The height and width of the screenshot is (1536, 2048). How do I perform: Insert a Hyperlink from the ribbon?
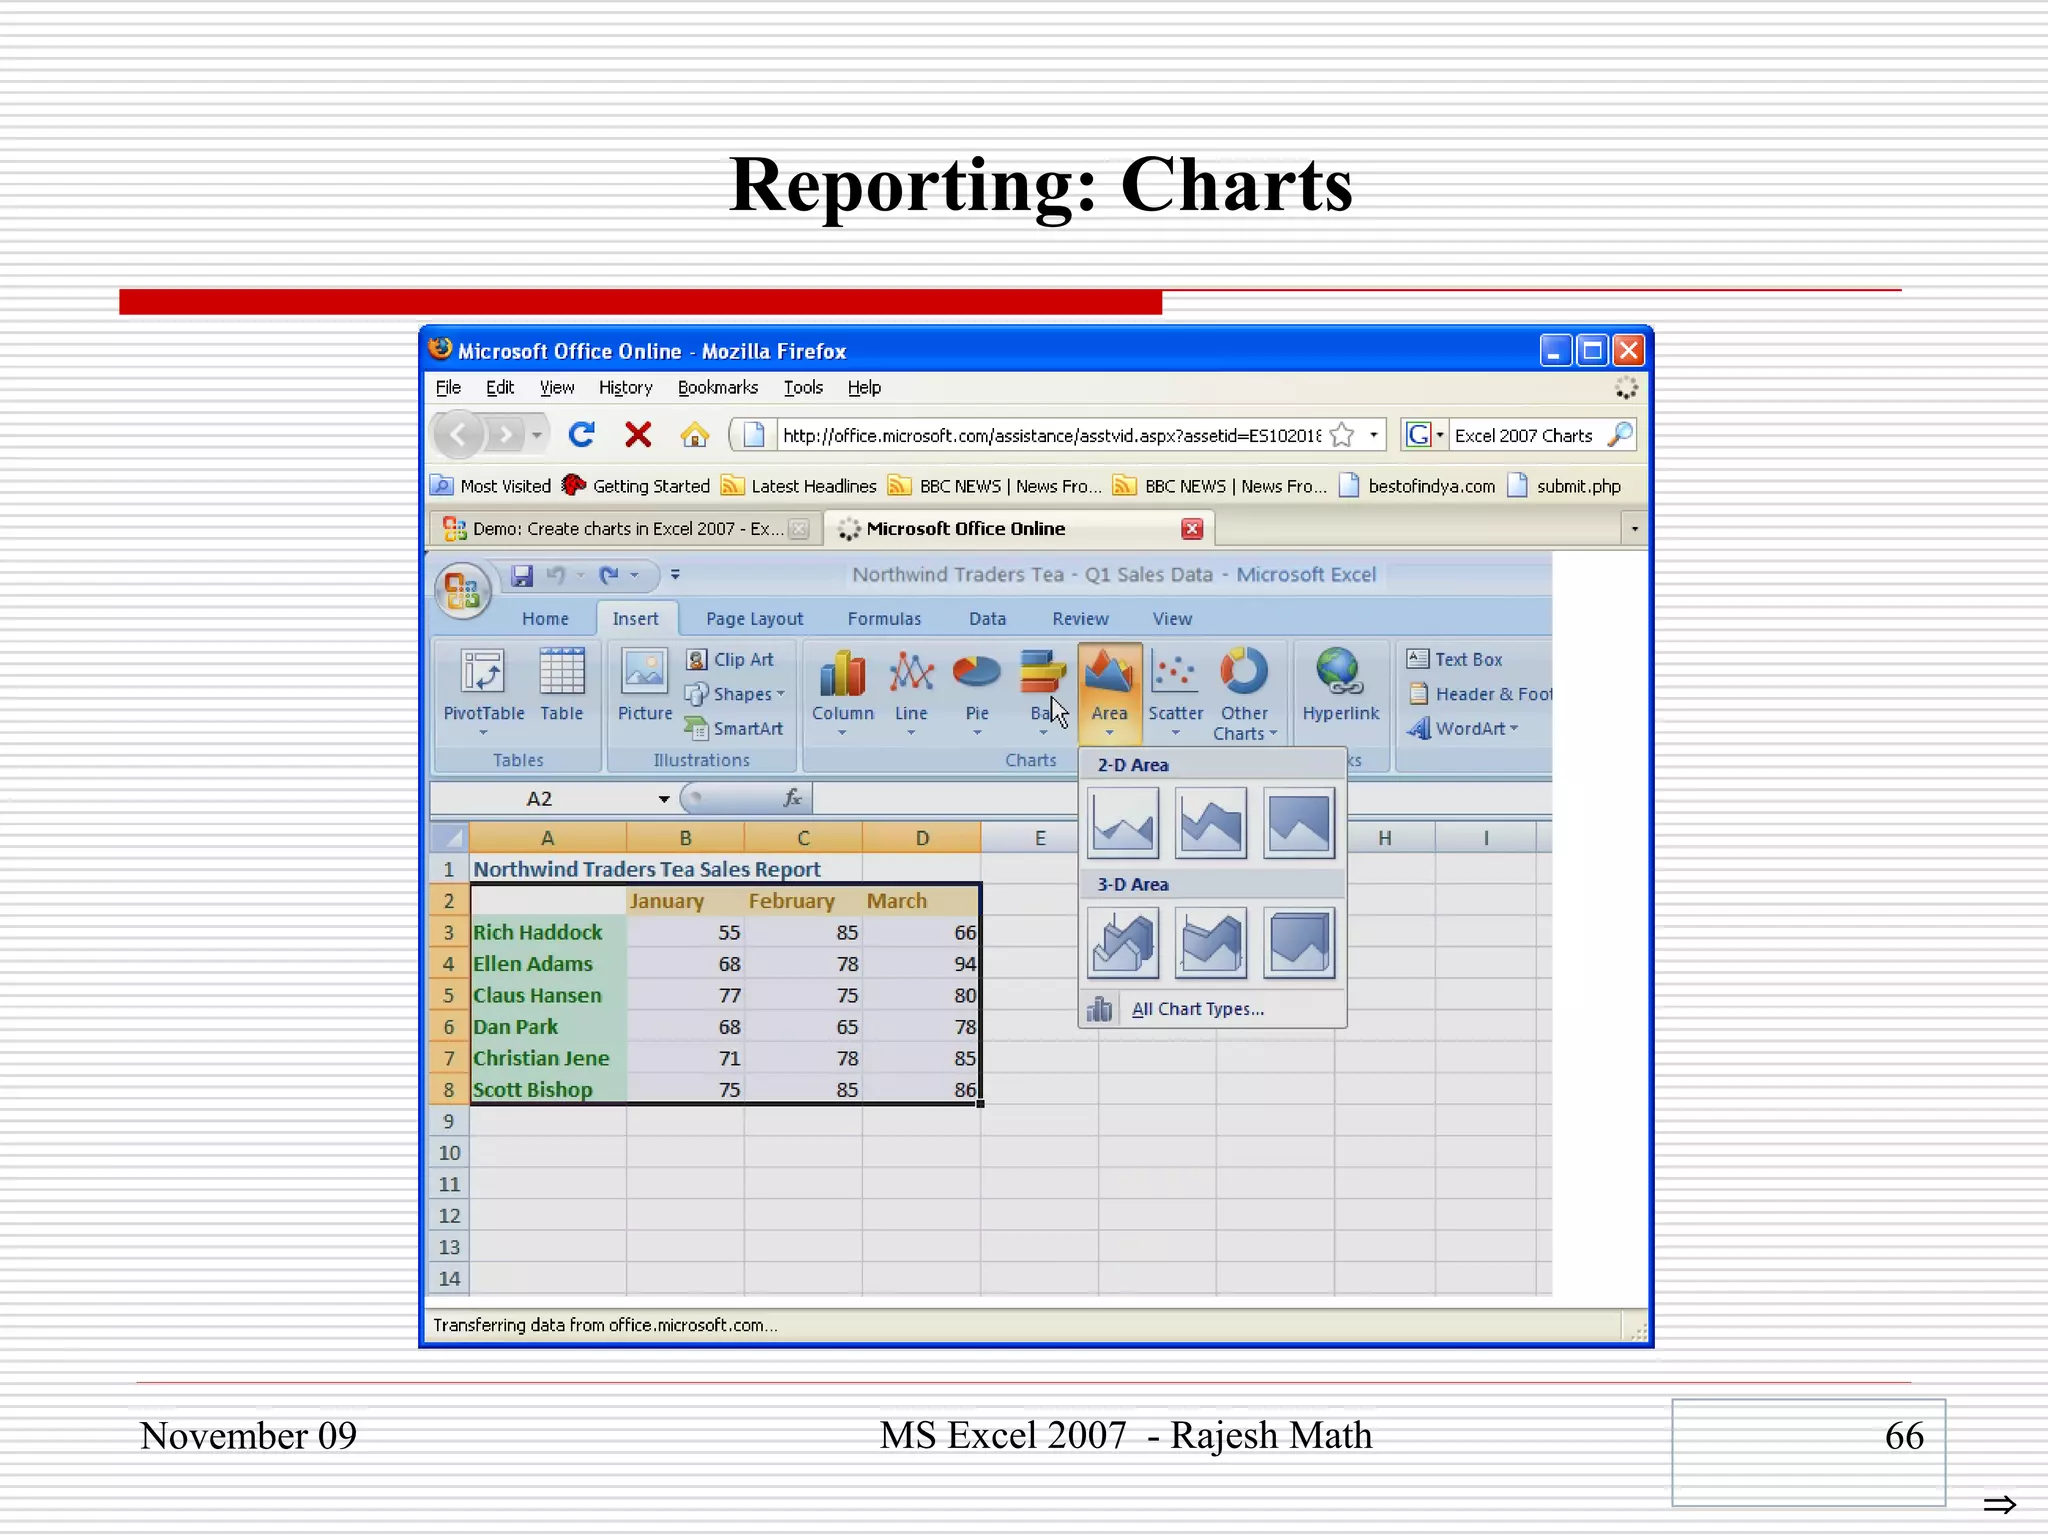coord(1340,686)
